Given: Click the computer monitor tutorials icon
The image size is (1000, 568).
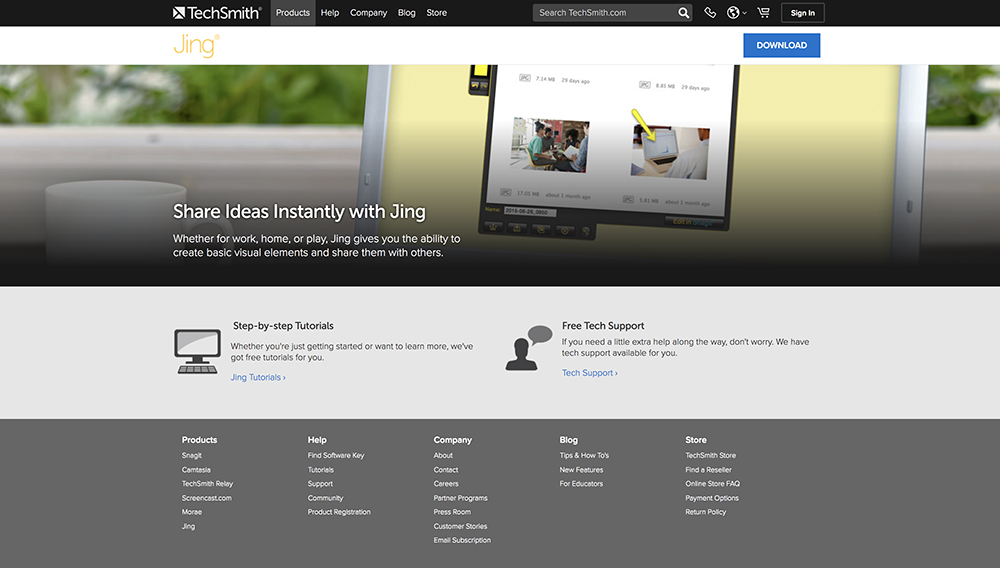Looking at the screenshot, I should pyautogui.click(x=198, y=351).
